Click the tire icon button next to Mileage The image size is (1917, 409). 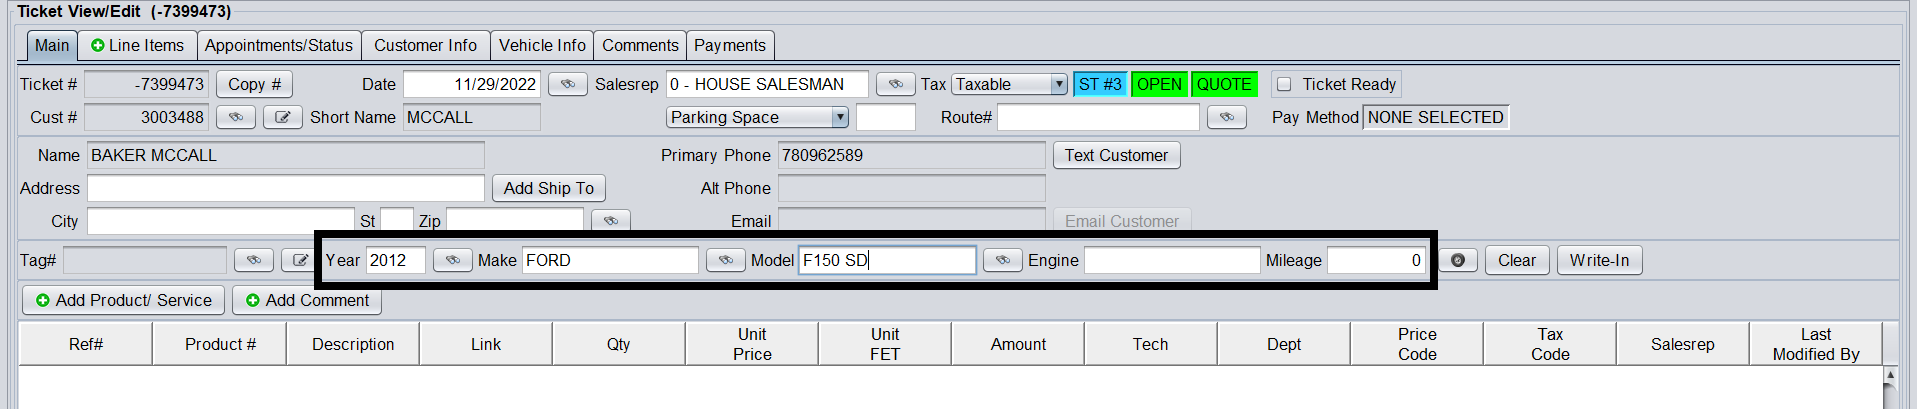click(1457, 261)
